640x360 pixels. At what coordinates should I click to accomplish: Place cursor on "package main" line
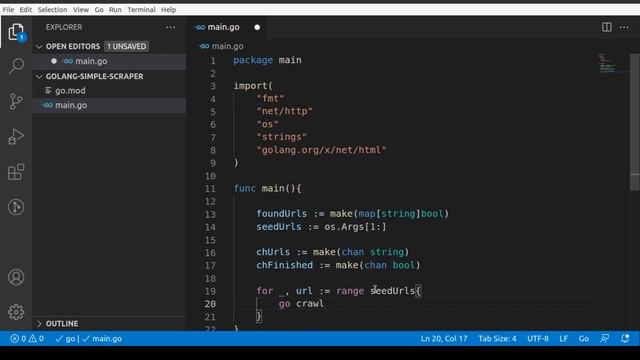(267, 60)
